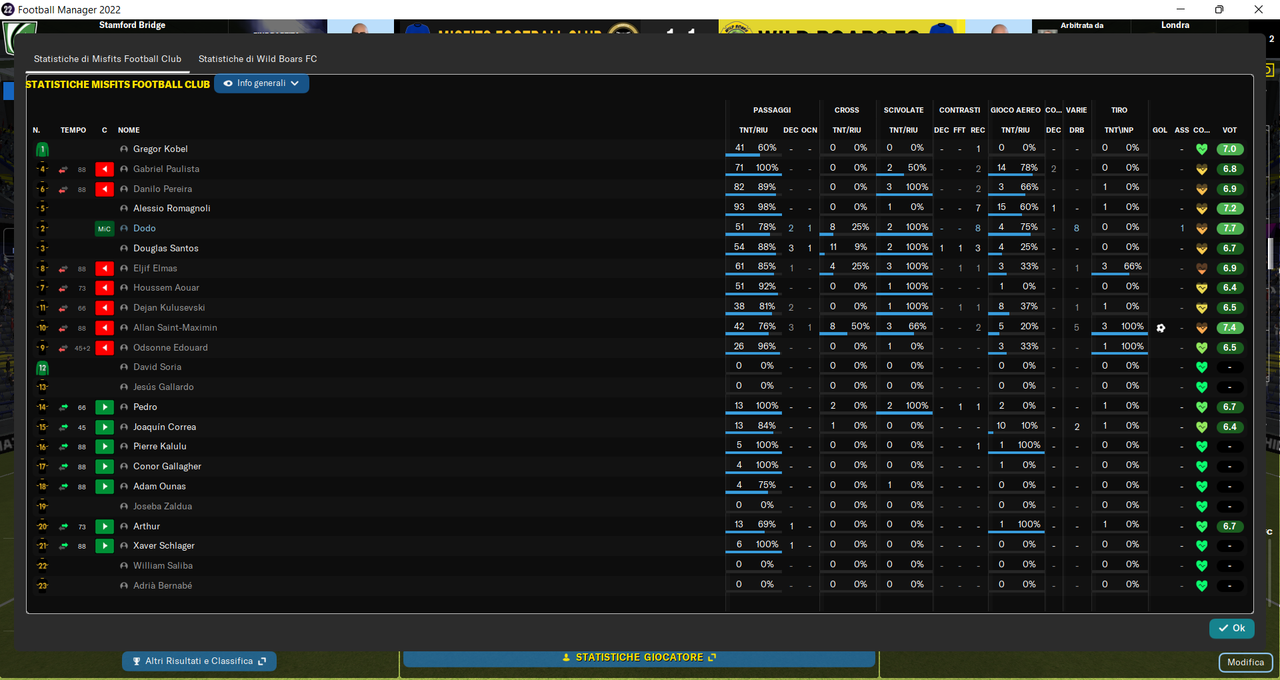Sort by the TEMPO column header
The width and height of the screenshot is (1280, 680).
[x=73, y=130]
